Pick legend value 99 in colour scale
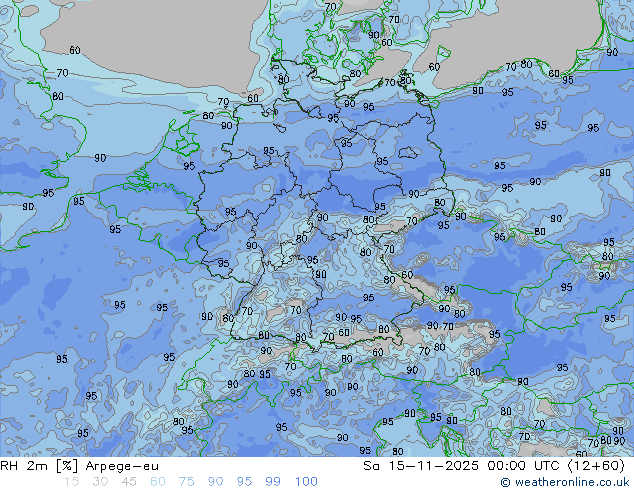This screenshot has width=634, height=490. [273, 482]
